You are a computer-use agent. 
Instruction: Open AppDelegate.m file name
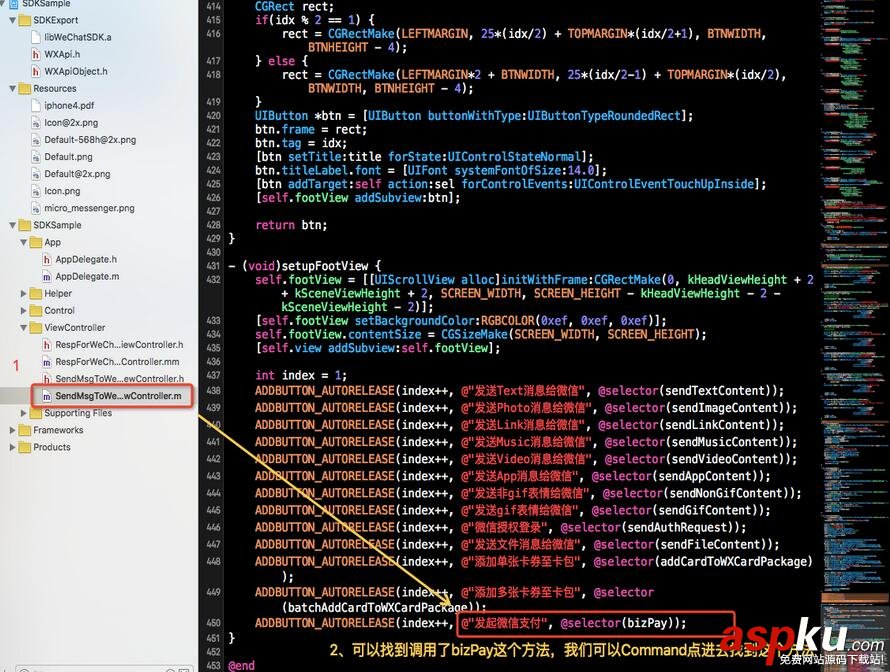click(87, 276)
